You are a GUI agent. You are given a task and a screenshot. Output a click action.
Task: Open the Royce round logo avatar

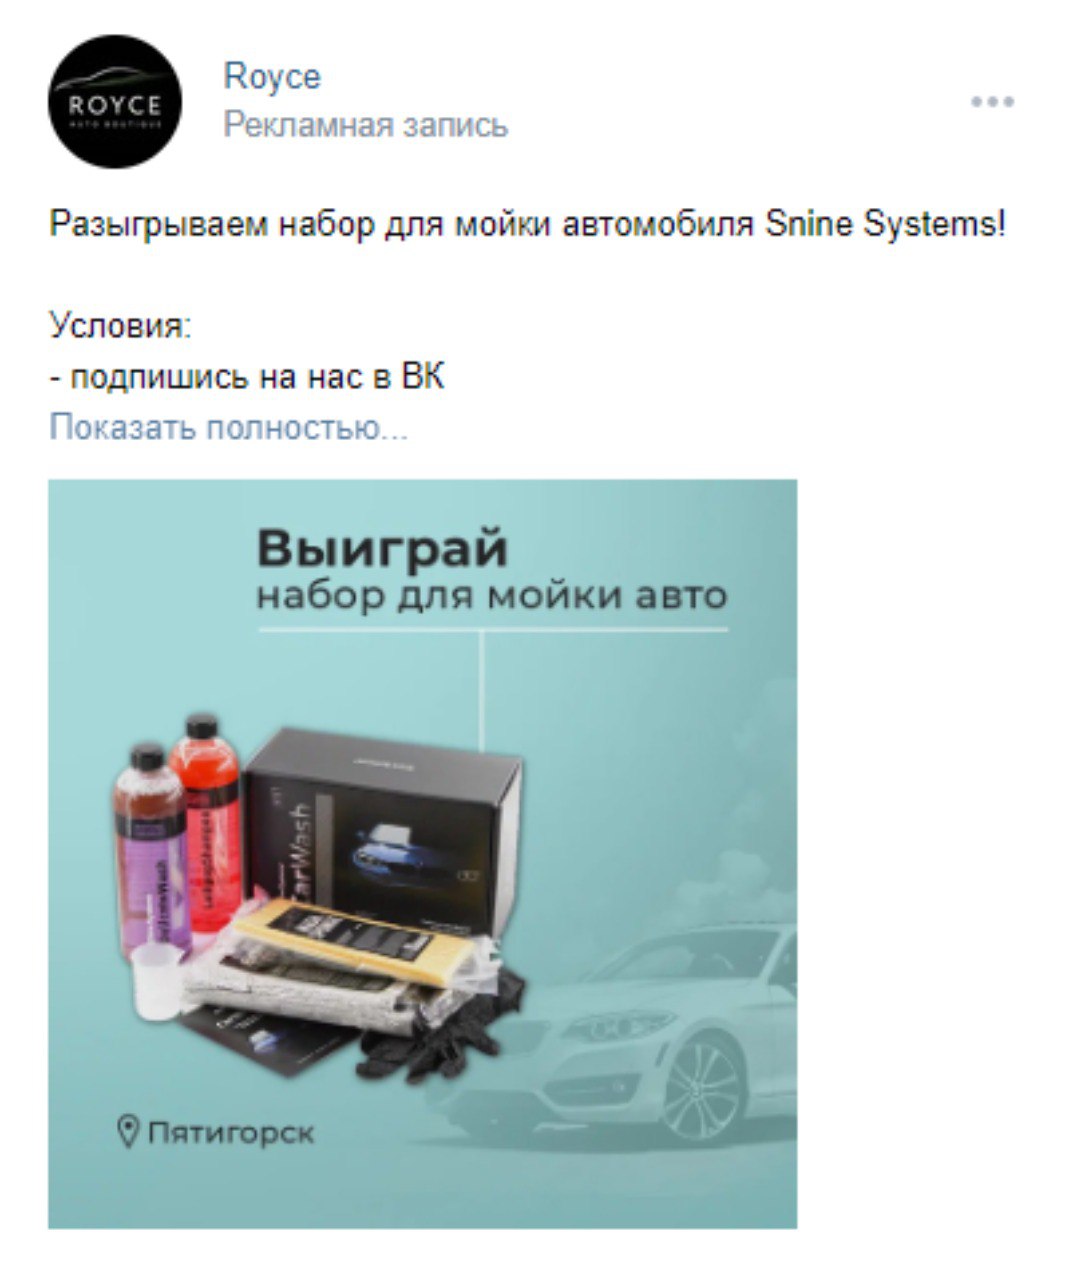(x=115, y=101)
